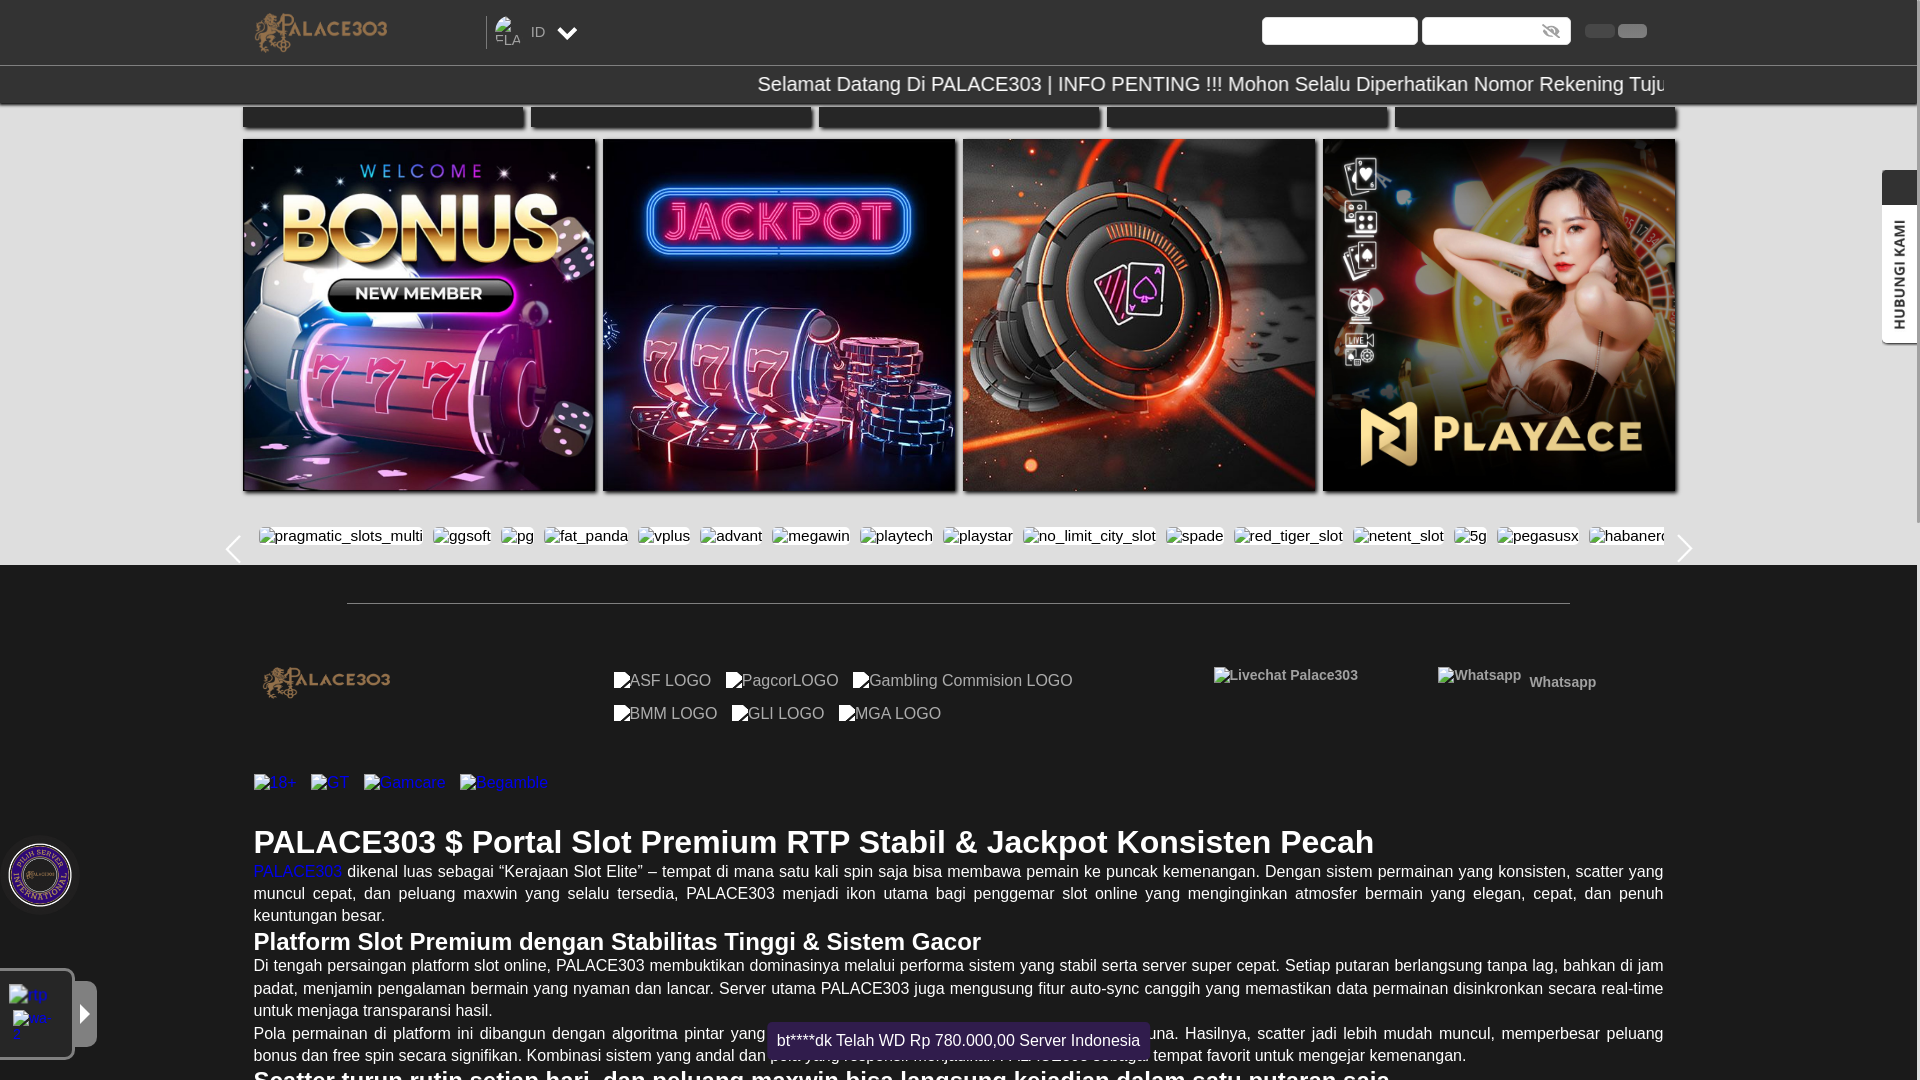Focus the username input field
Screen dimensions: 1920x1080
[1339, 31]
